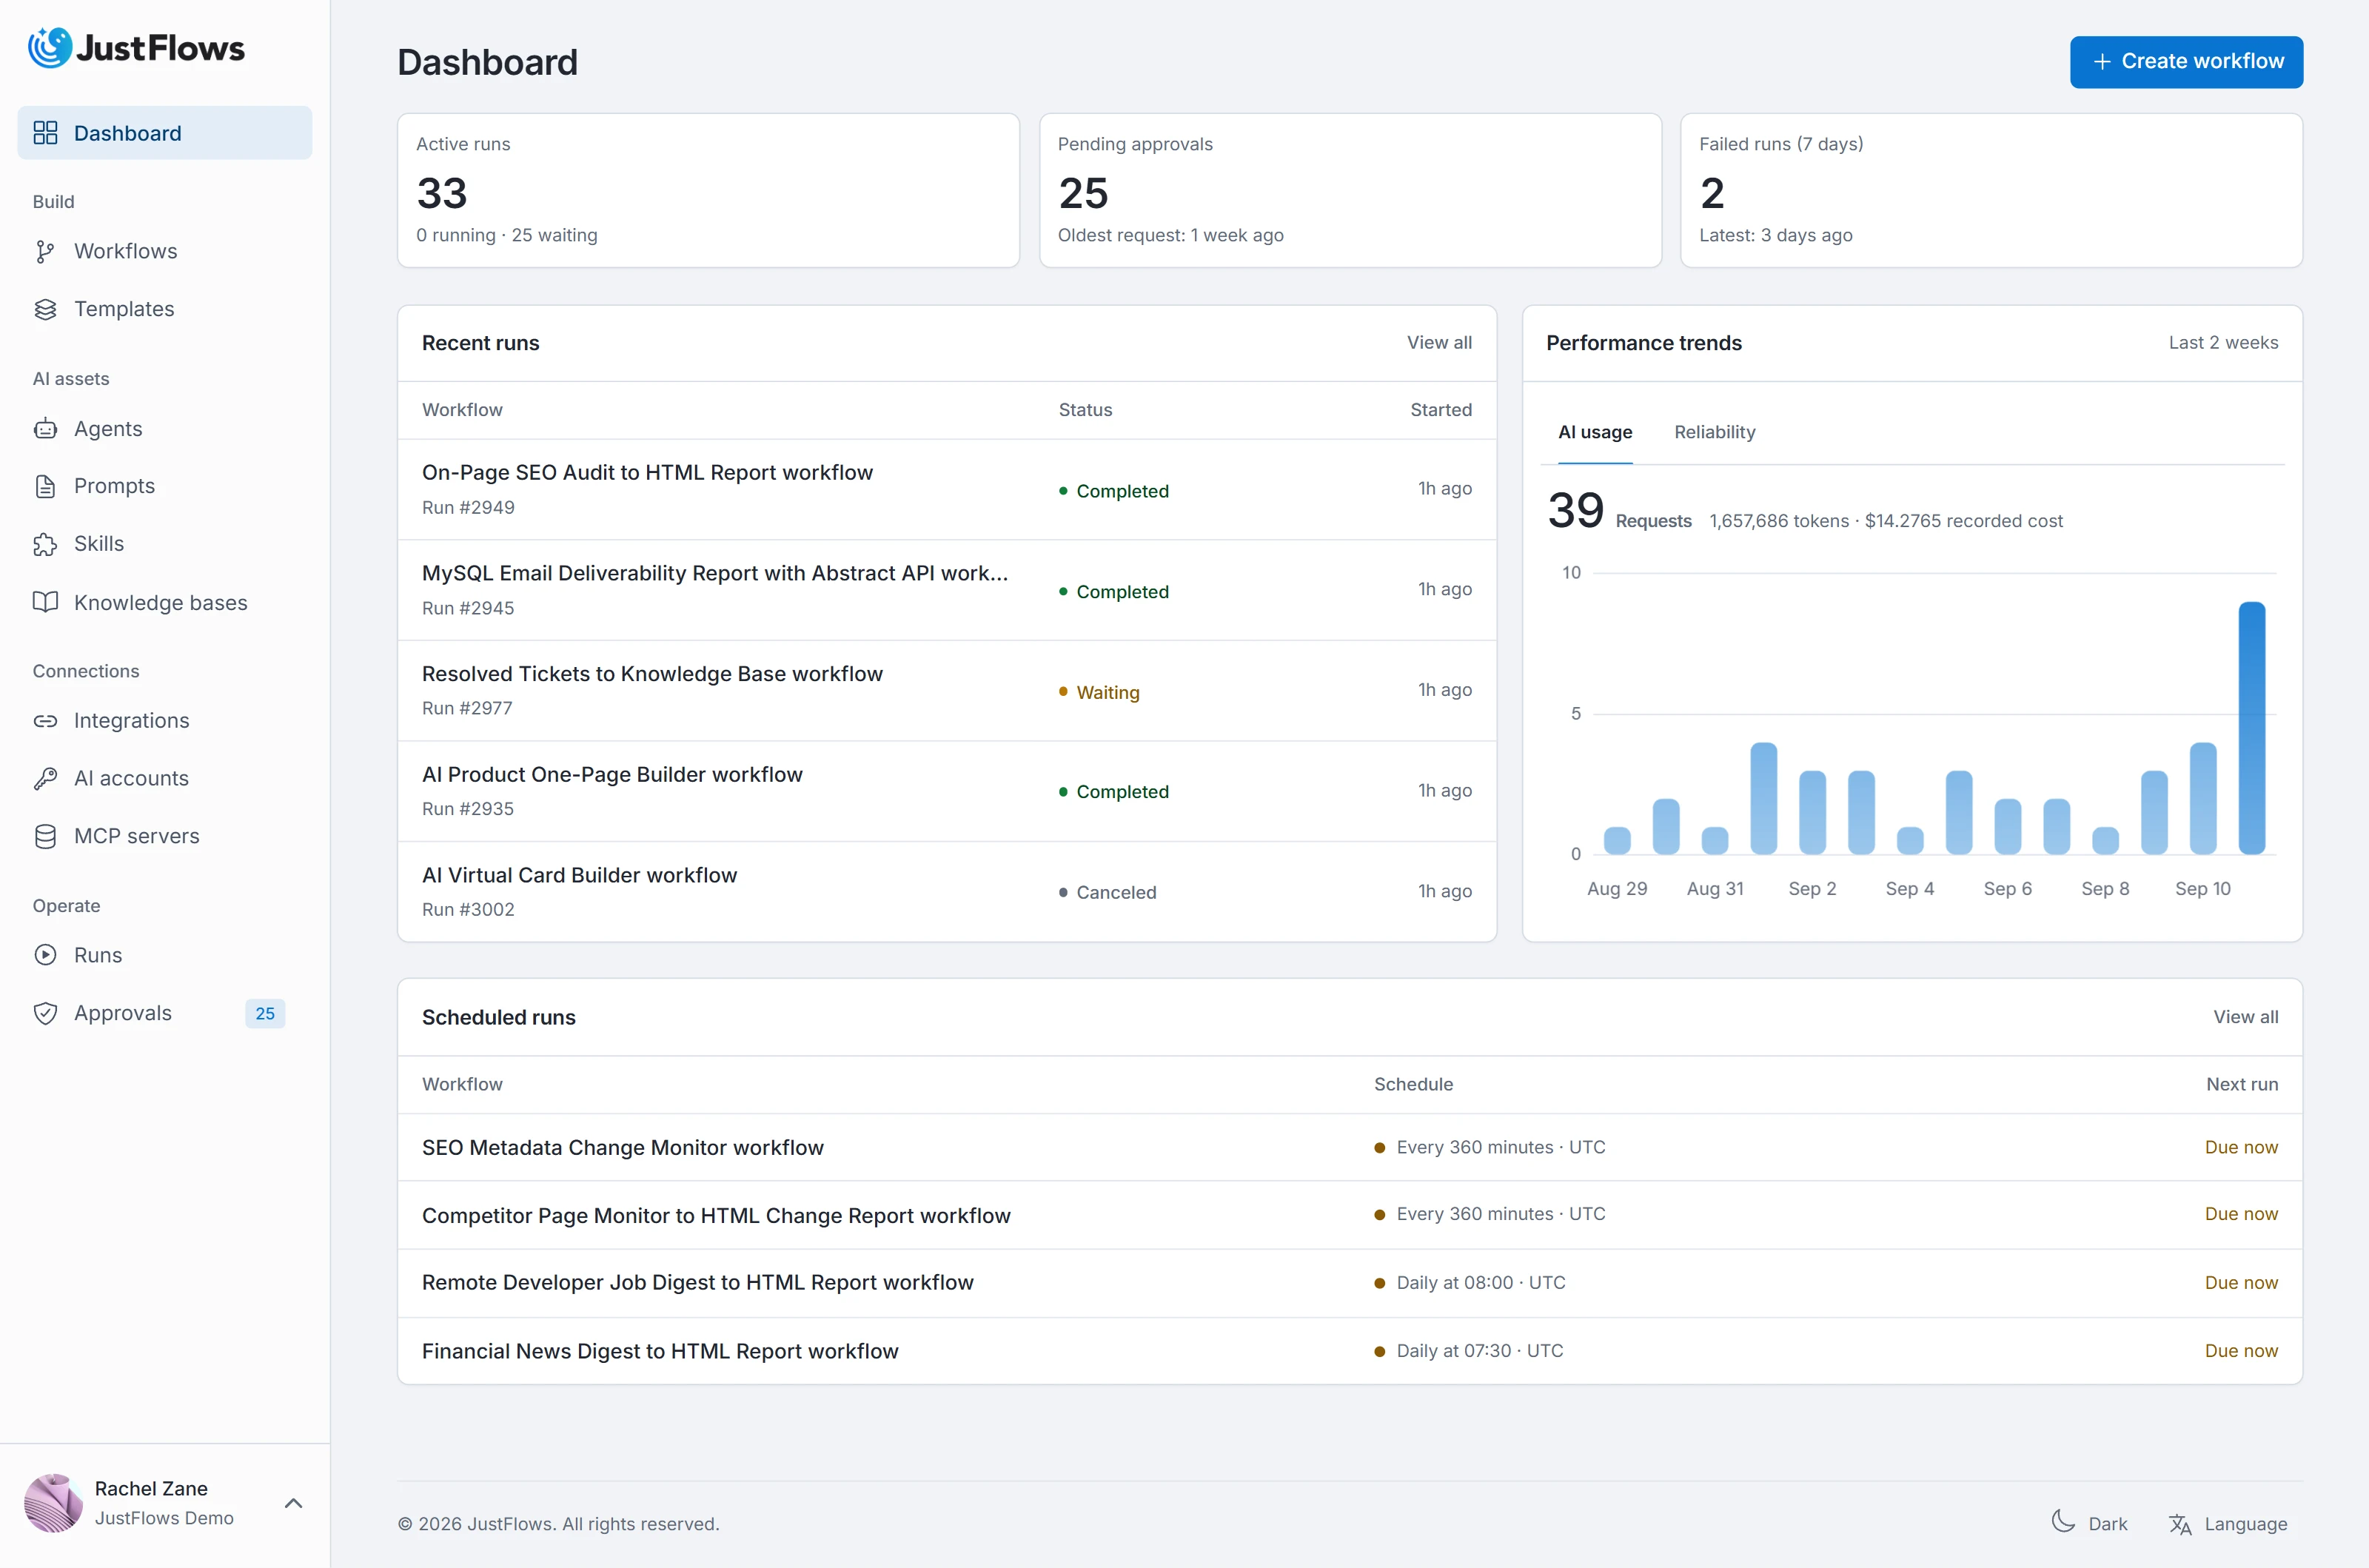Select the AI usage tab
2369x1568 pixels.
1595,432
